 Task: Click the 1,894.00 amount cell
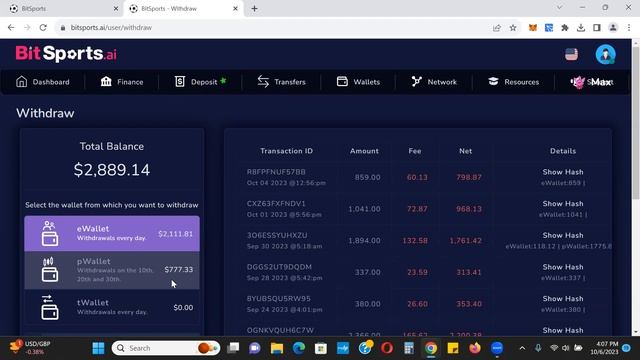click(x=364, y=241)
